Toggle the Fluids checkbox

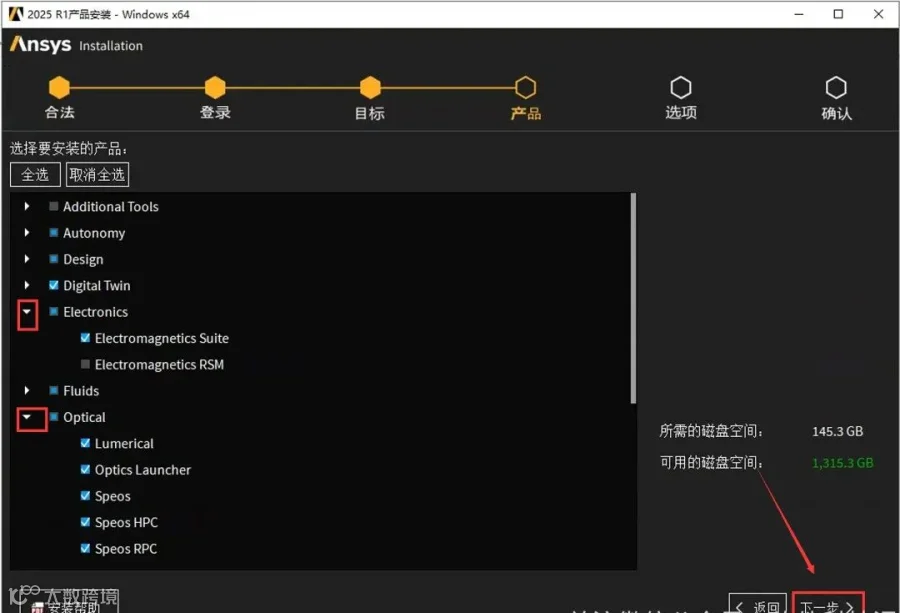53,391
